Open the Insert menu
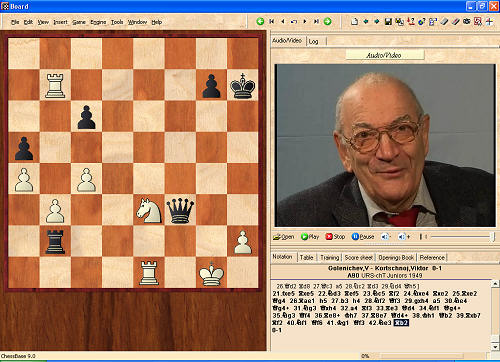This screenshot has width=500, height=362. 60,22
